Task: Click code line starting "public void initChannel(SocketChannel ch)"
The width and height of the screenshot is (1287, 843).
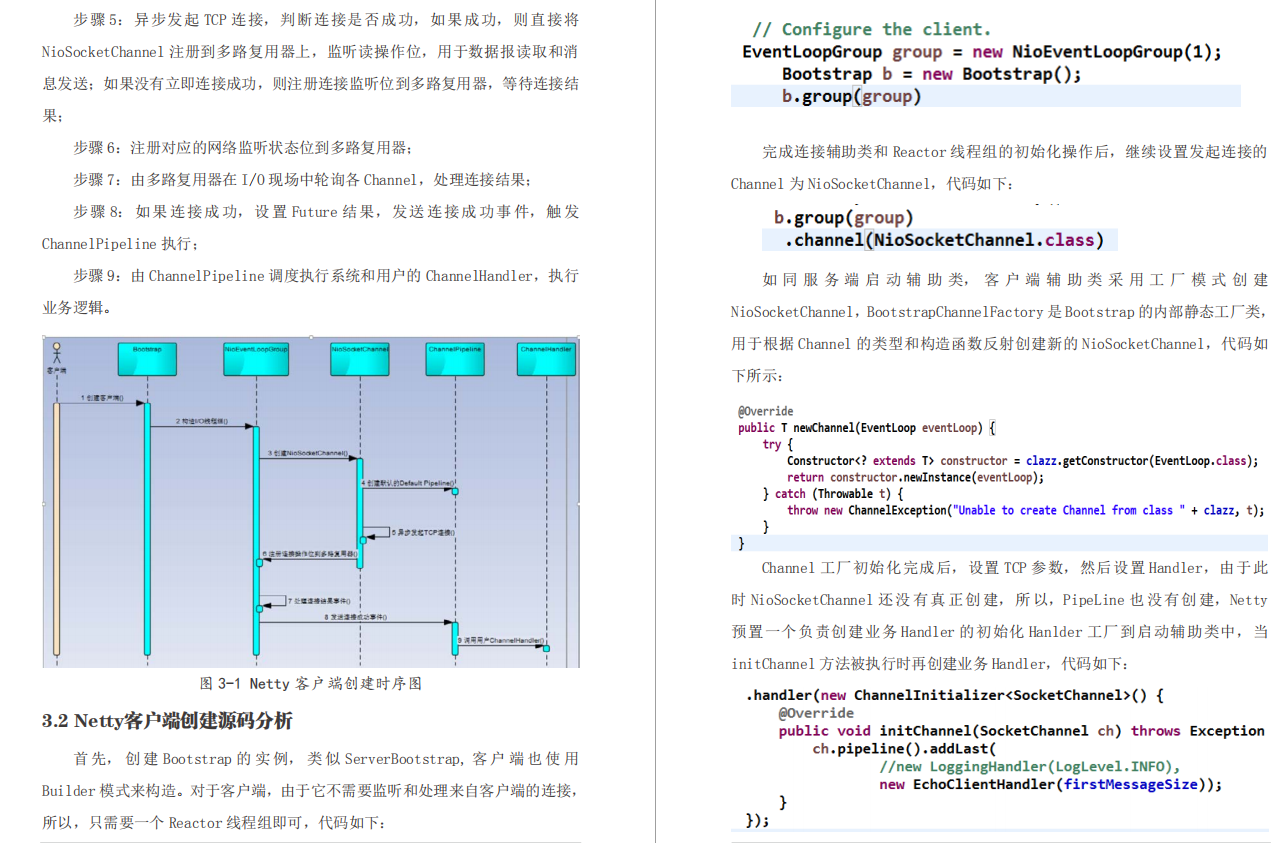Action: 1022,731
